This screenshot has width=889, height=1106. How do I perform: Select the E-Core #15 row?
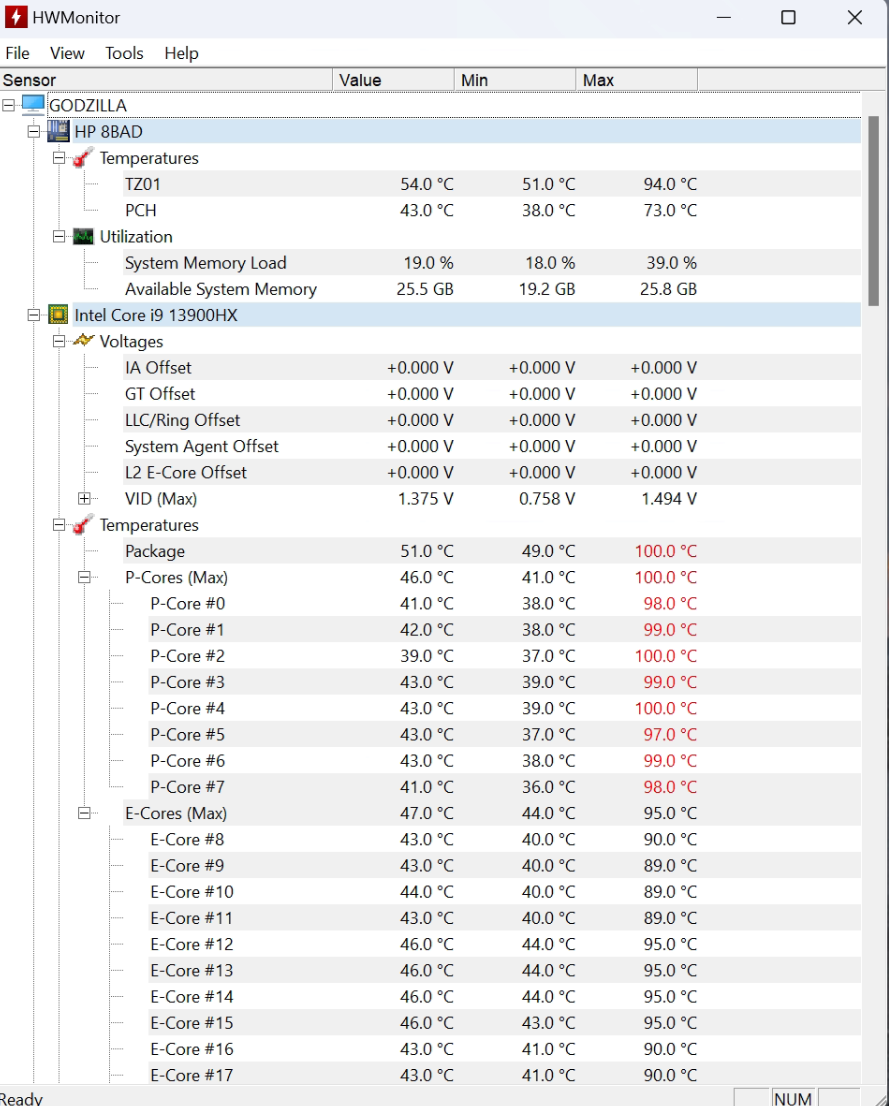click(504, 1022)
